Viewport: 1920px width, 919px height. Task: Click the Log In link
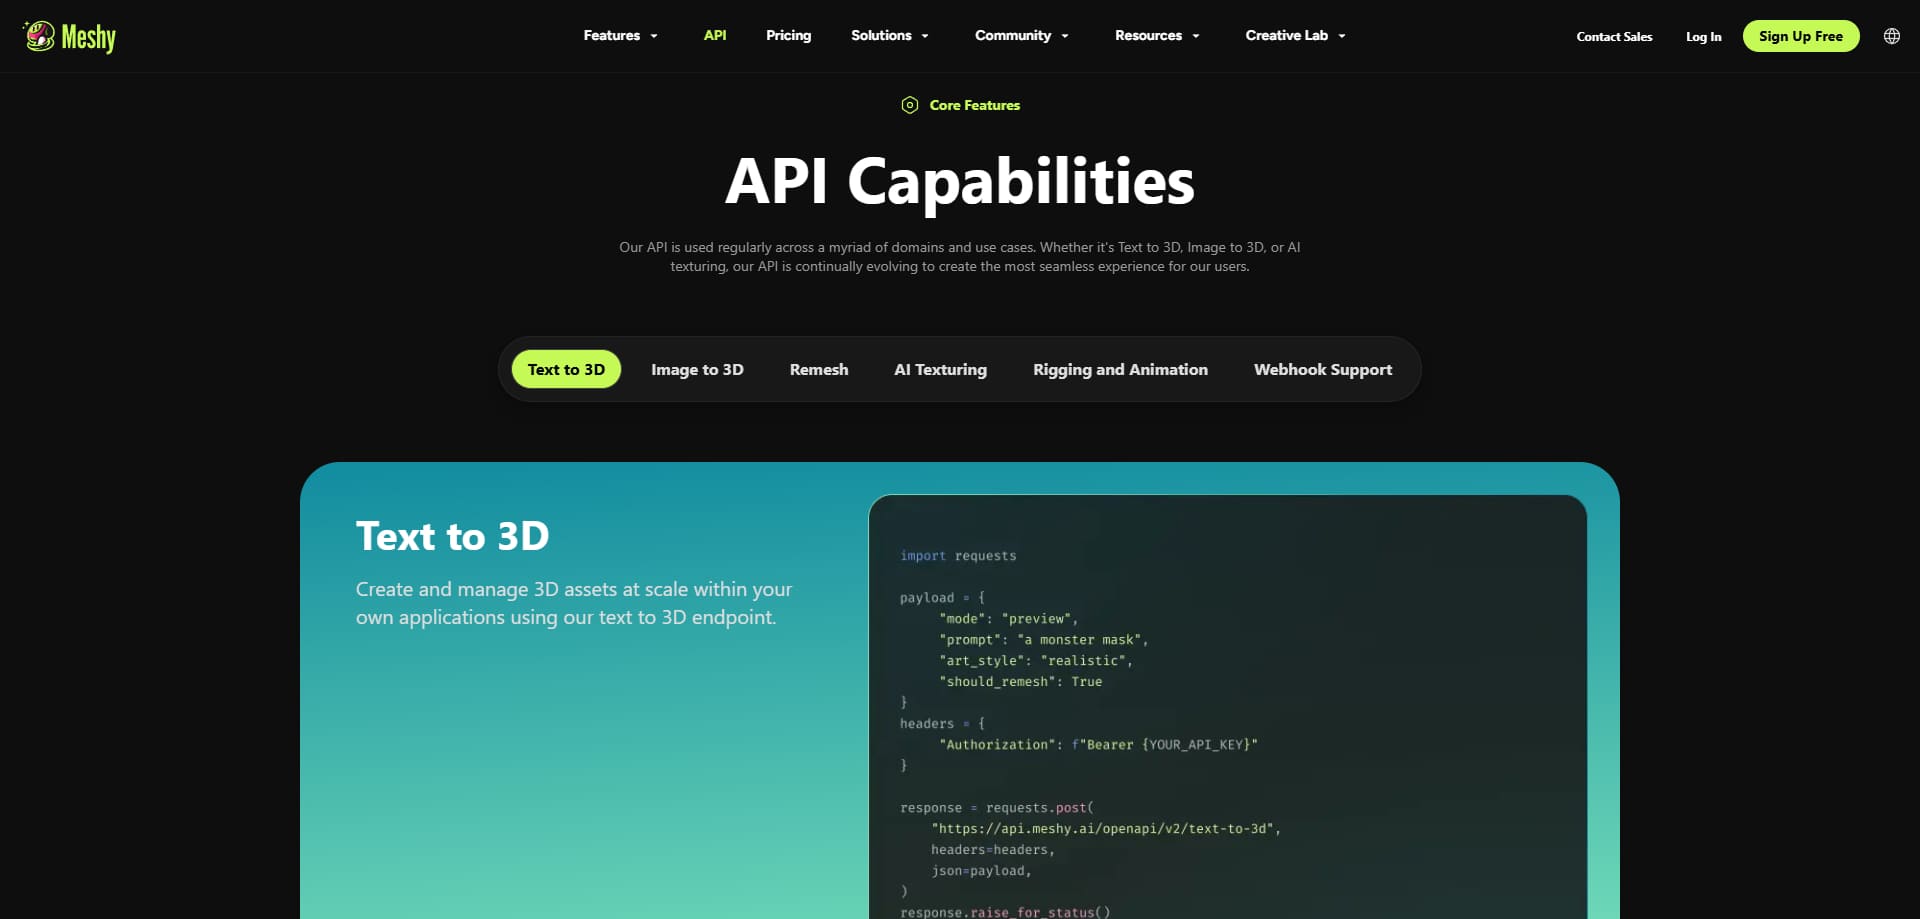coord(1704,37)
